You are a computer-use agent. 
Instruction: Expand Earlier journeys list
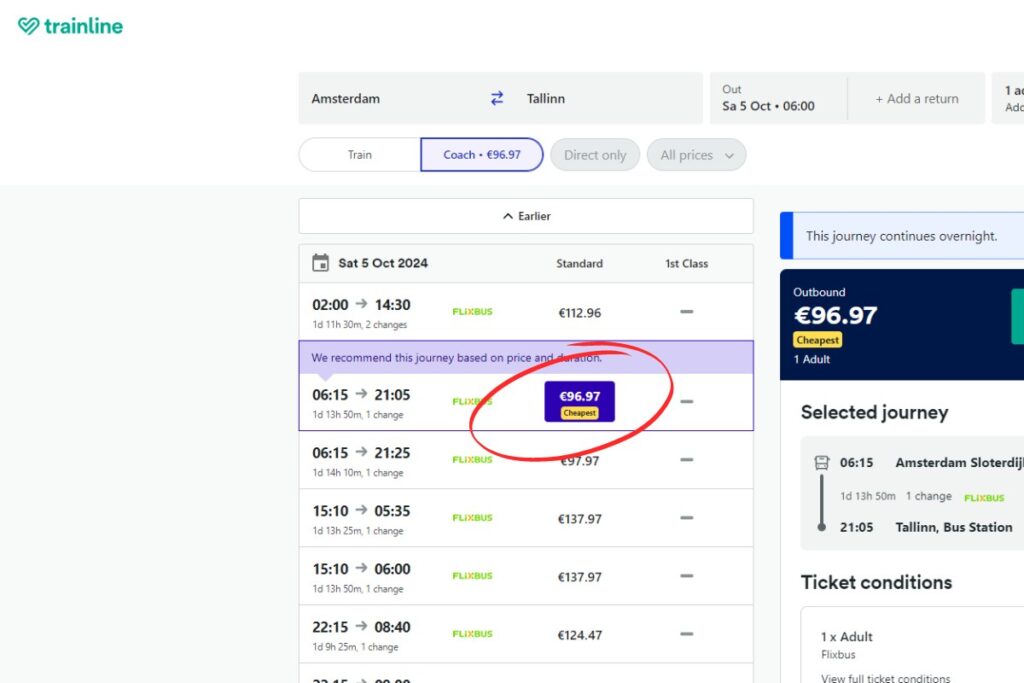(x=526, y=216)
